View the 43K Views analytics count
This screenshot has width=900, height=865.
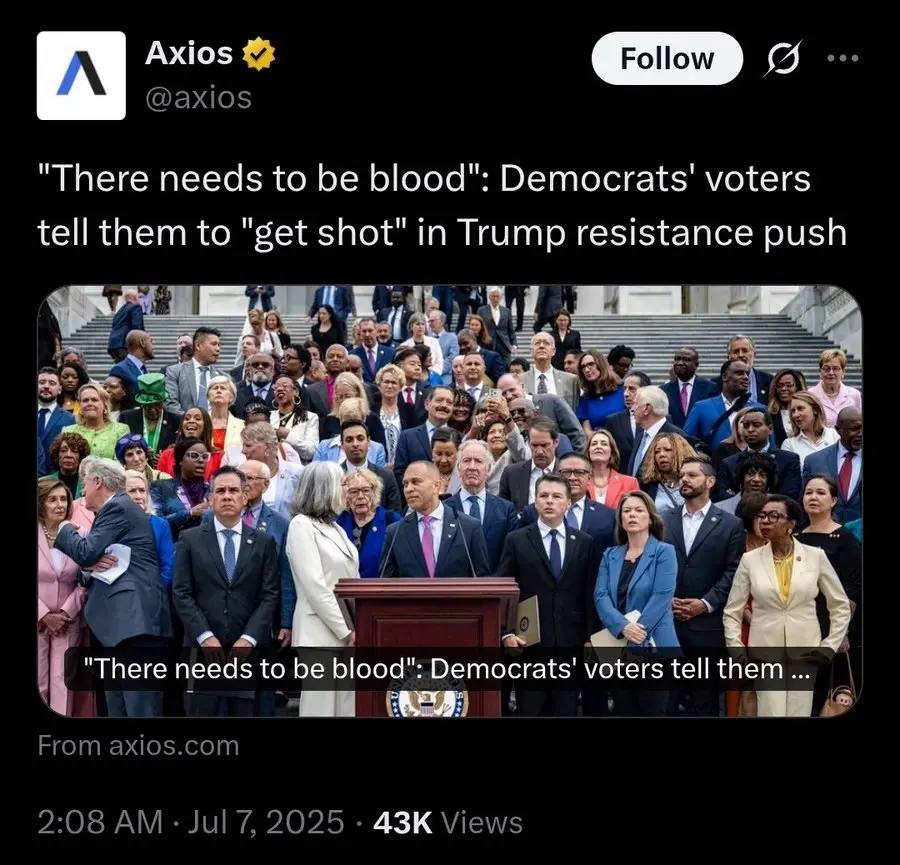click(448, 821)
